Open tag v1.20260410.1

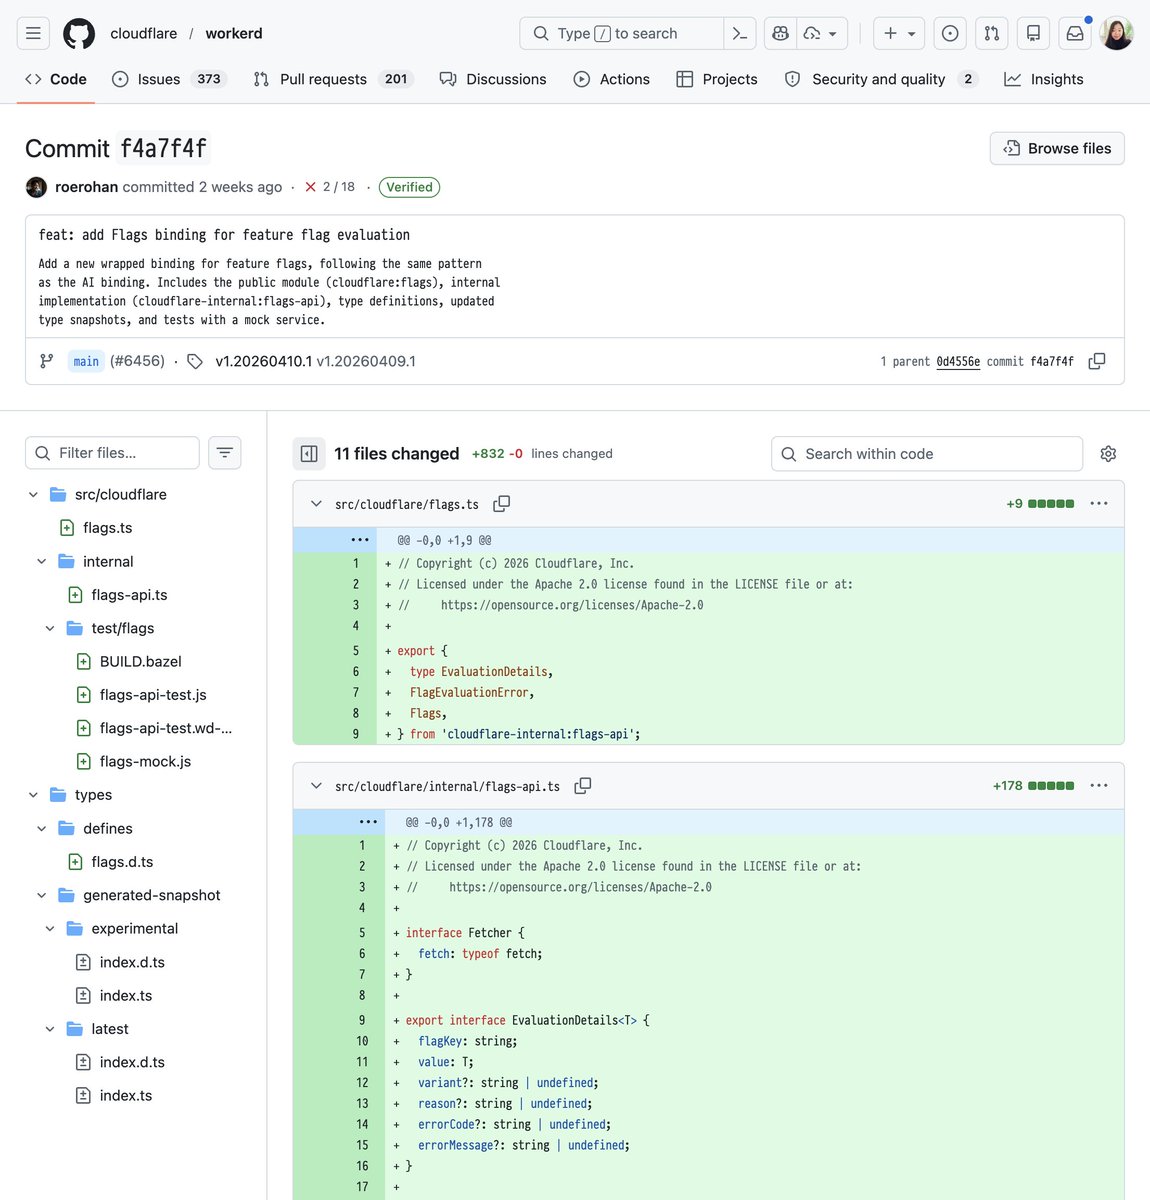click(263, 361)
